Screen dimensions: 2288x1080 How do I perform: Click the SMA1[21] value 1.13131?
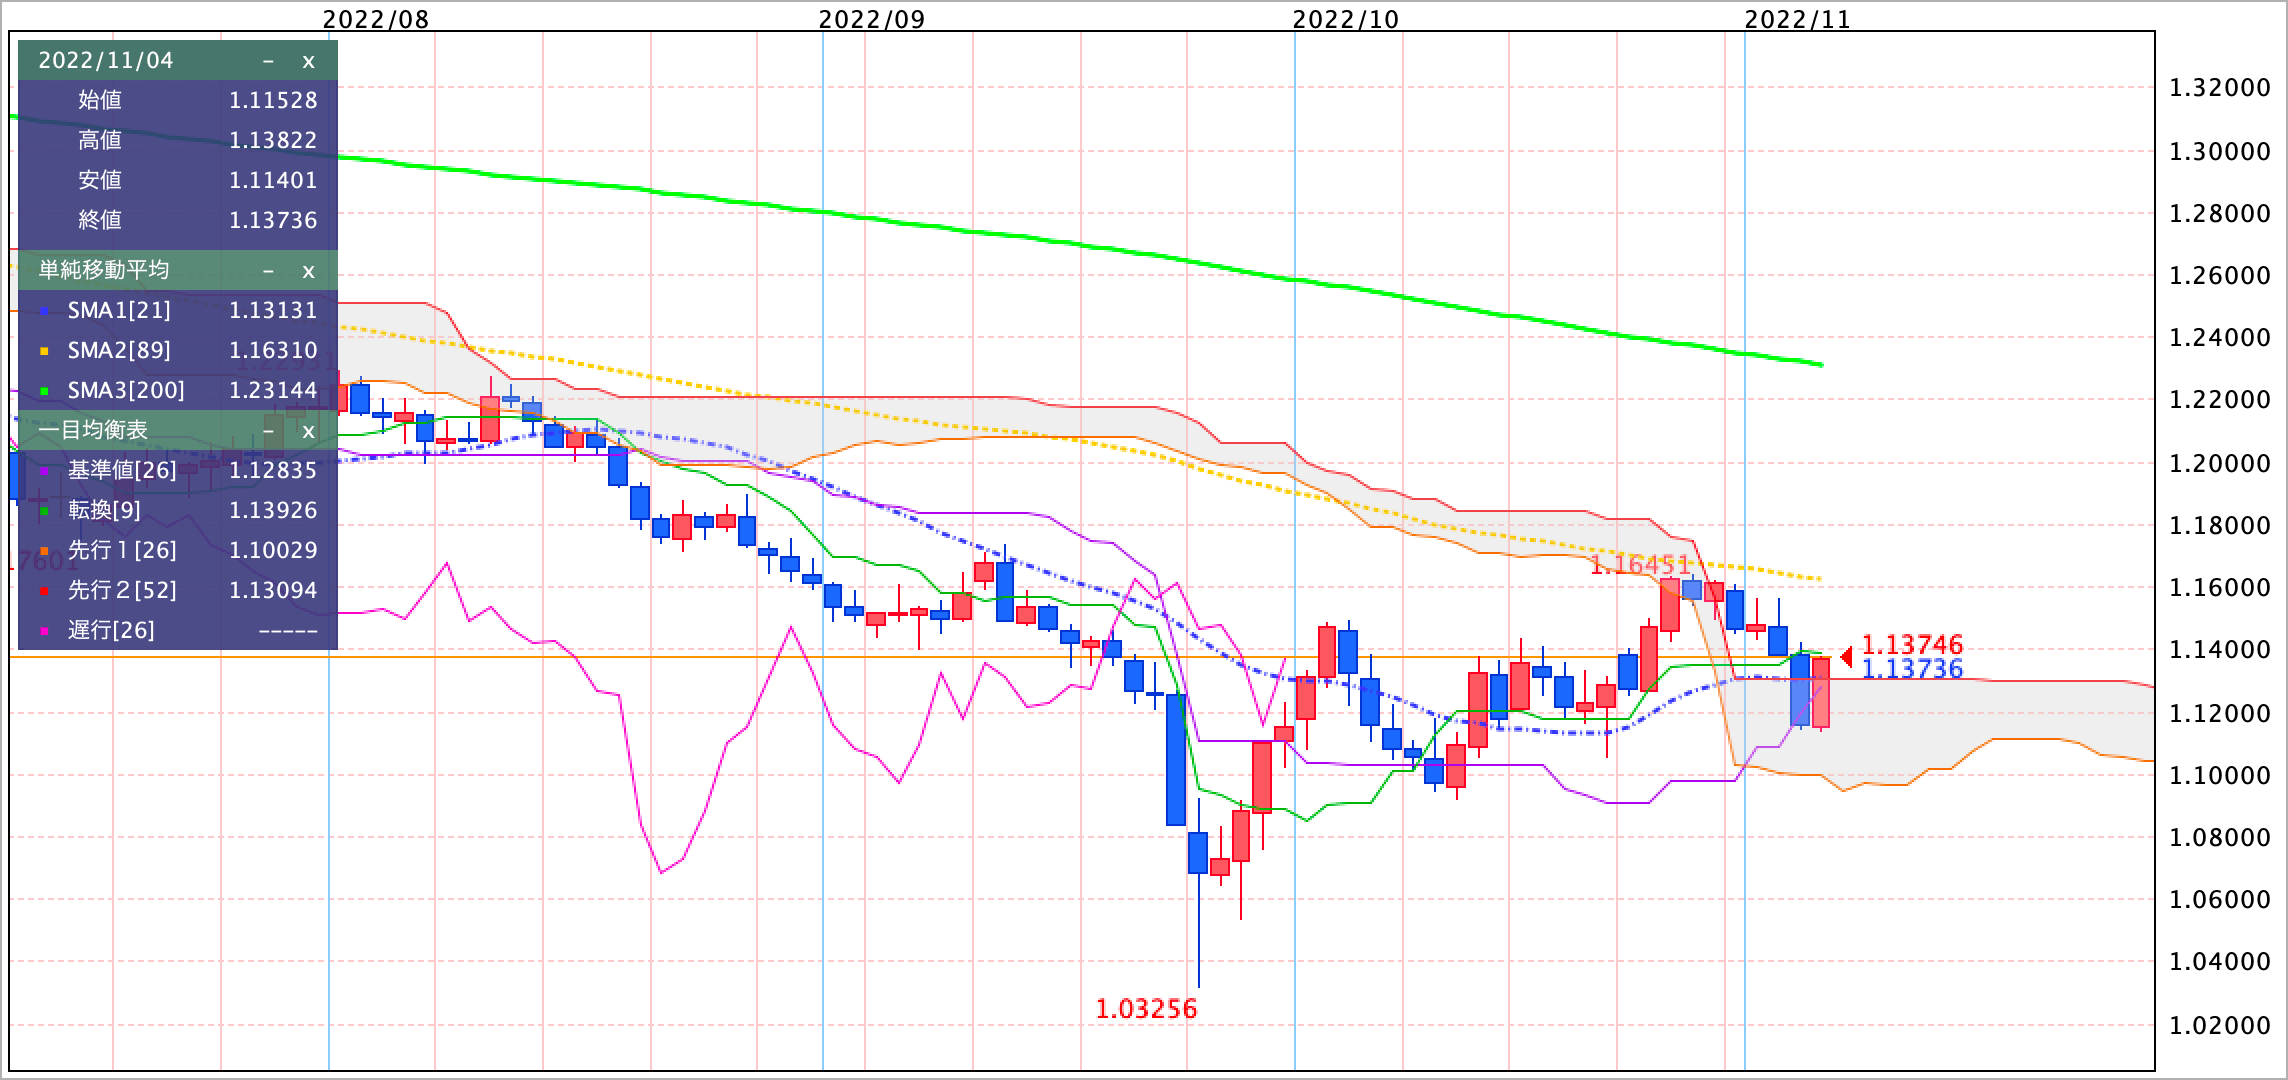coord(273,310)
